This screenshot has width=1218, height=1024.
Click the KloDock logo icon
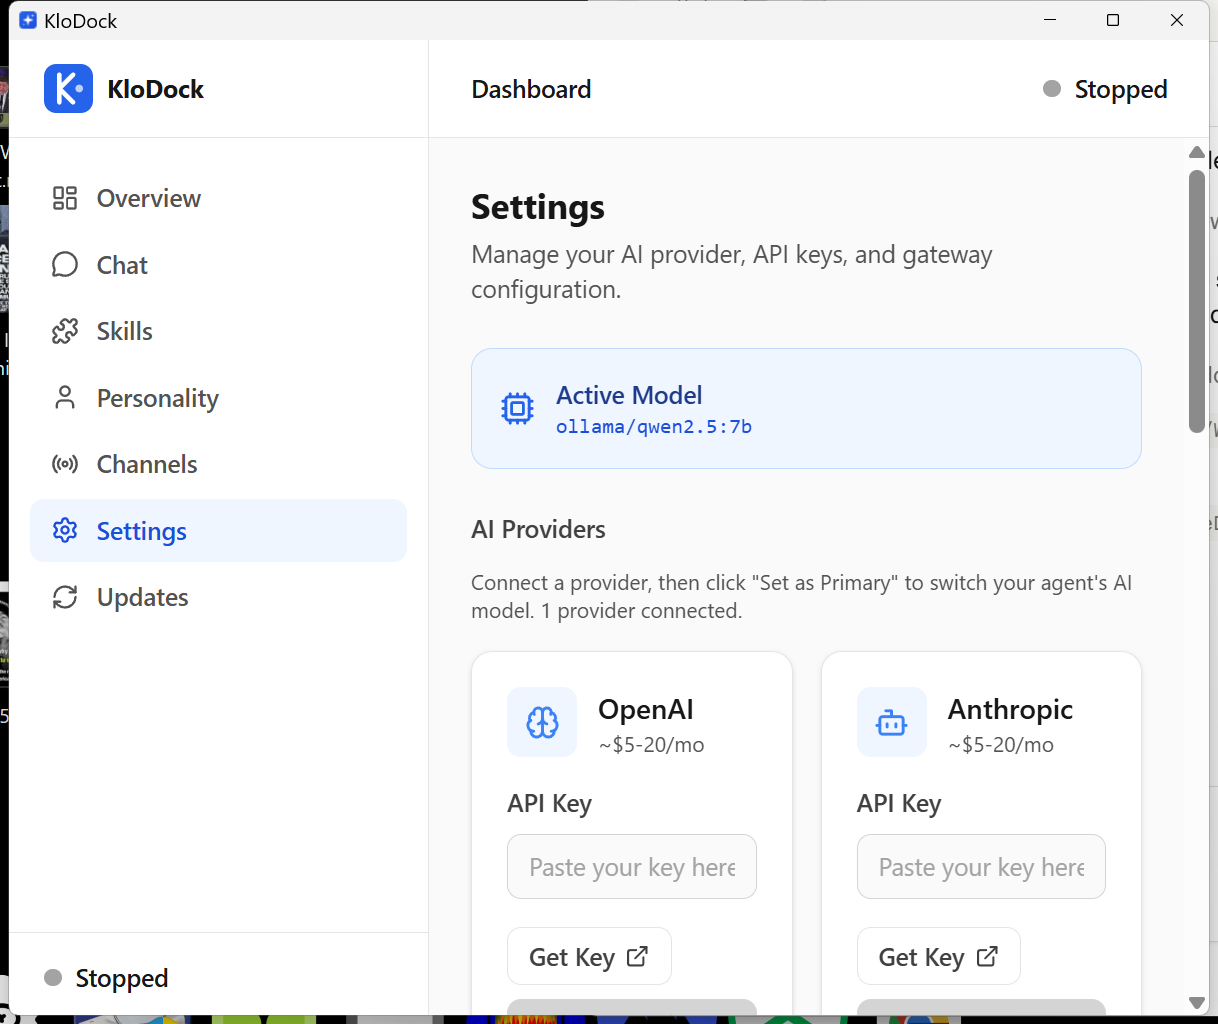[67, 88]
